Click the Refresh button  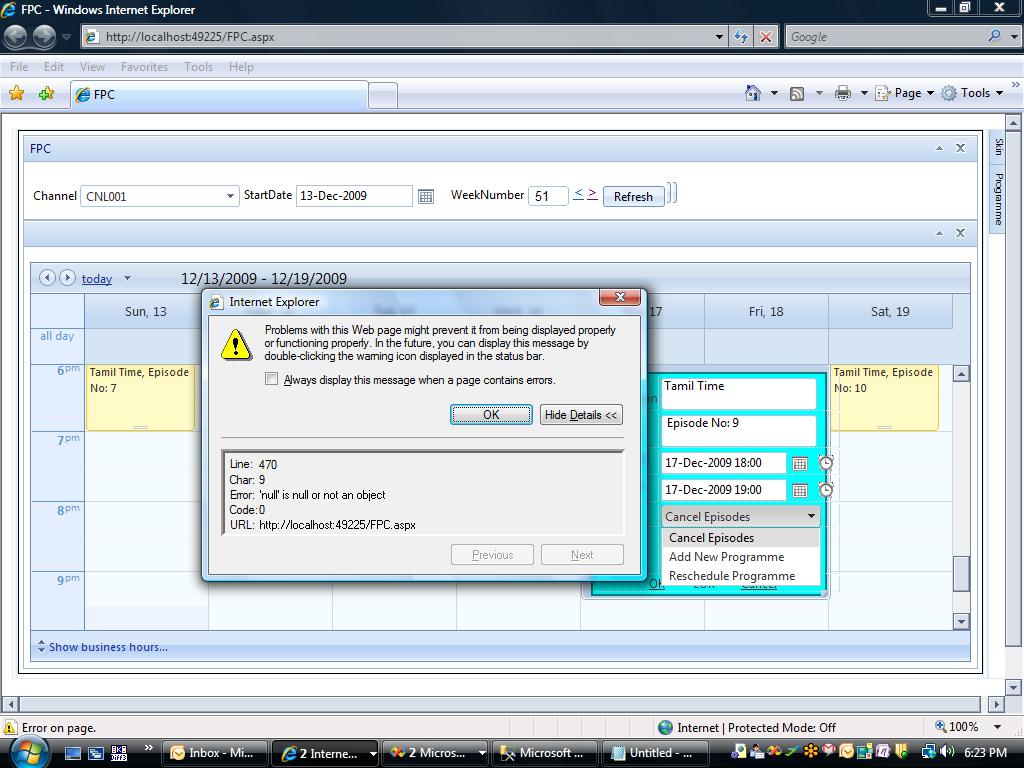click(x=633, y=197)
